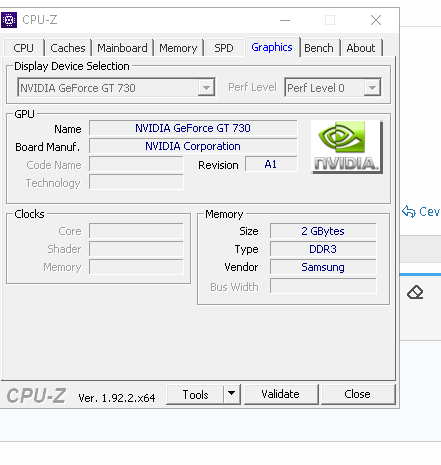Go to the About tab
The height and width of the screenshot is (465, 441).
(361, 48)
